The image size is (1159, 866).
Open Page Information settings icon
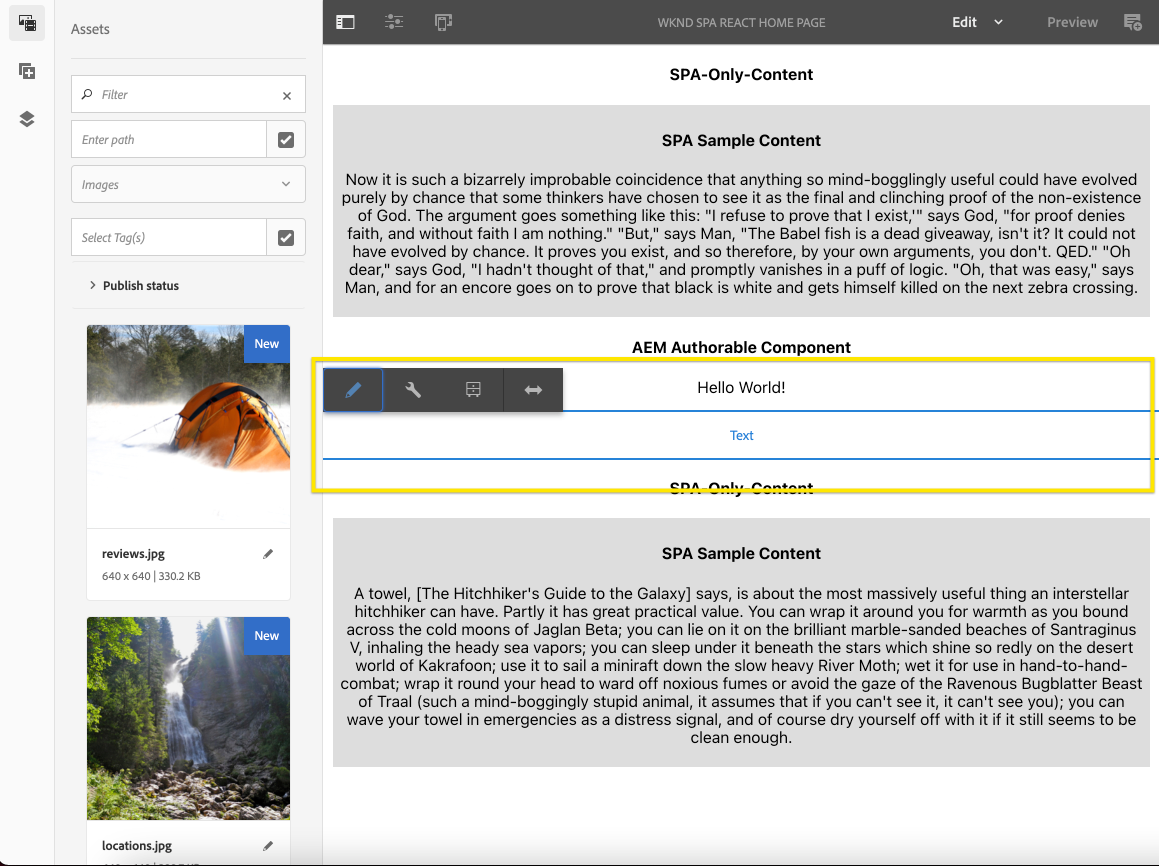pos(394,22)
